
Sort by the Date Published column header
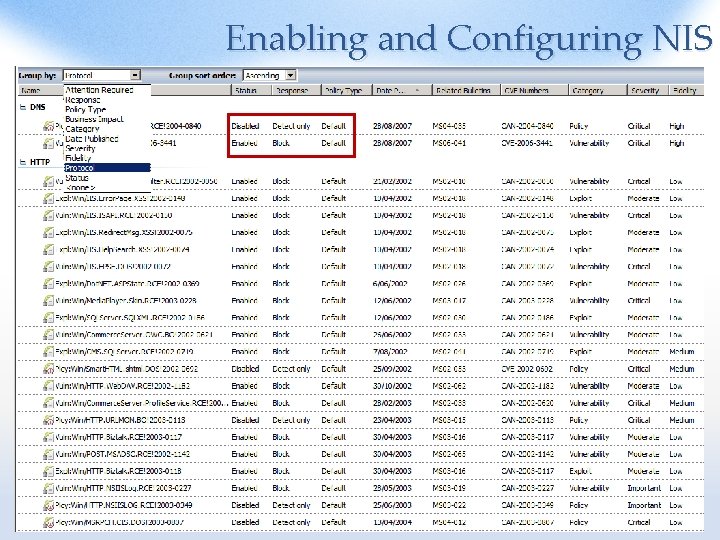[402, 90]
